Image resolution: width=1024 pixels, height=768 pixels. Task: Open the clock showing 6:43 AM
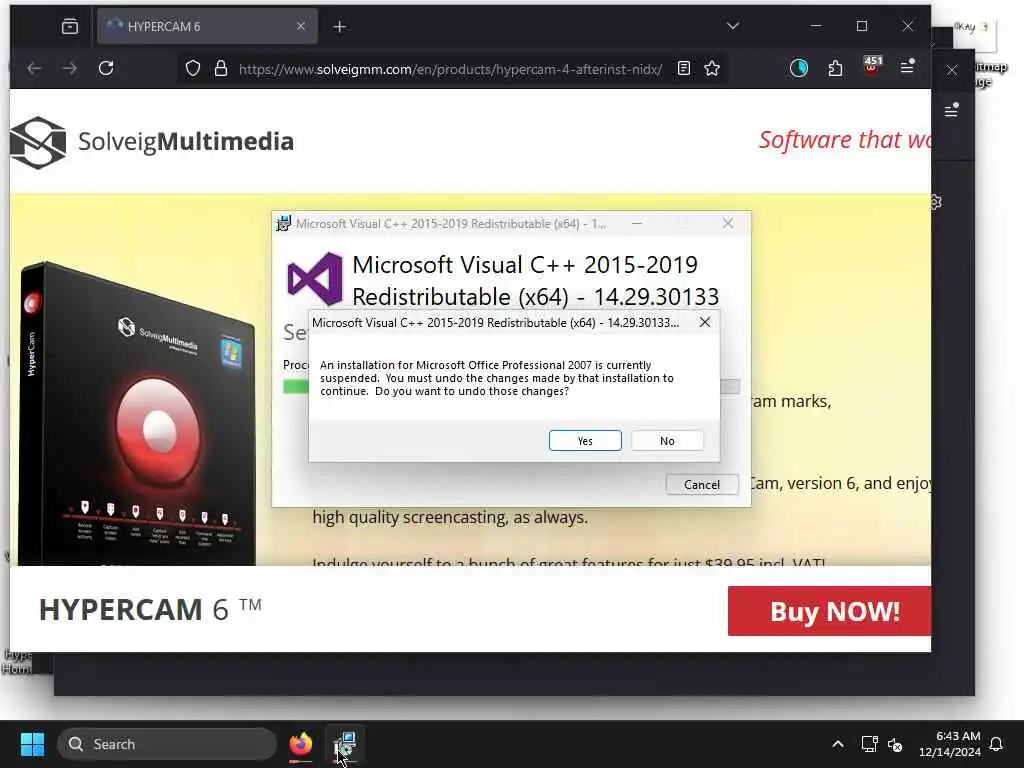950,744
